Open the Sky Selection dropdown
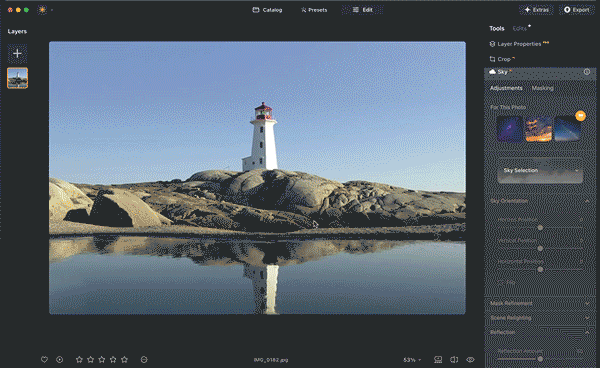 tap(540, 171)
